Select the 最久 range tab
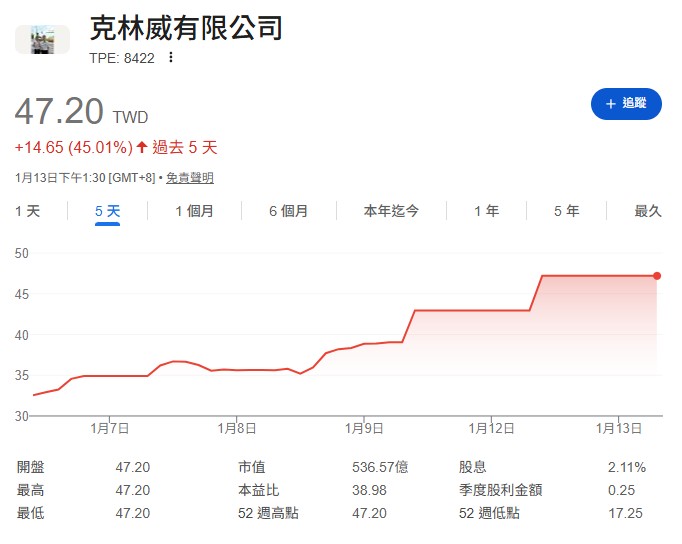The width and height of the screenshot is (682, 544). click(x=648, y=211)
